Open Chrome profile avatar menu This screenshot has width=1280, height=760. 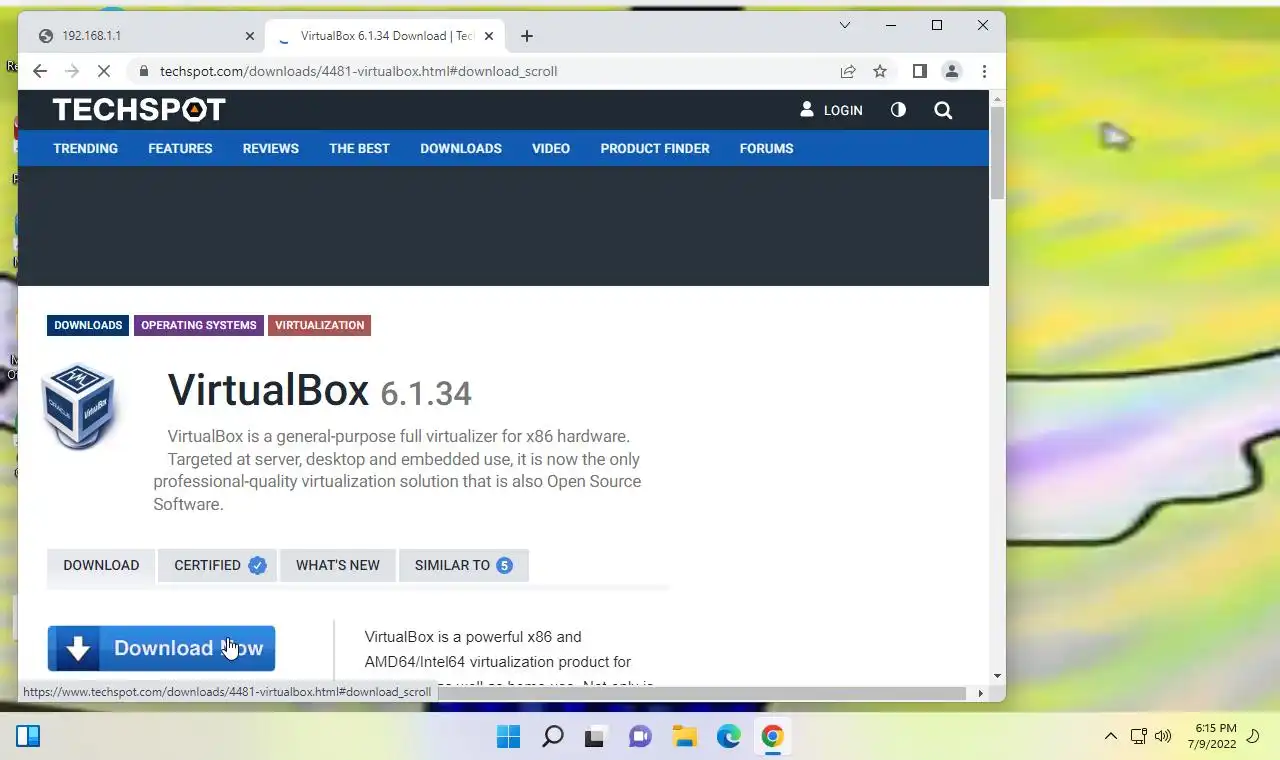(952, 71)
